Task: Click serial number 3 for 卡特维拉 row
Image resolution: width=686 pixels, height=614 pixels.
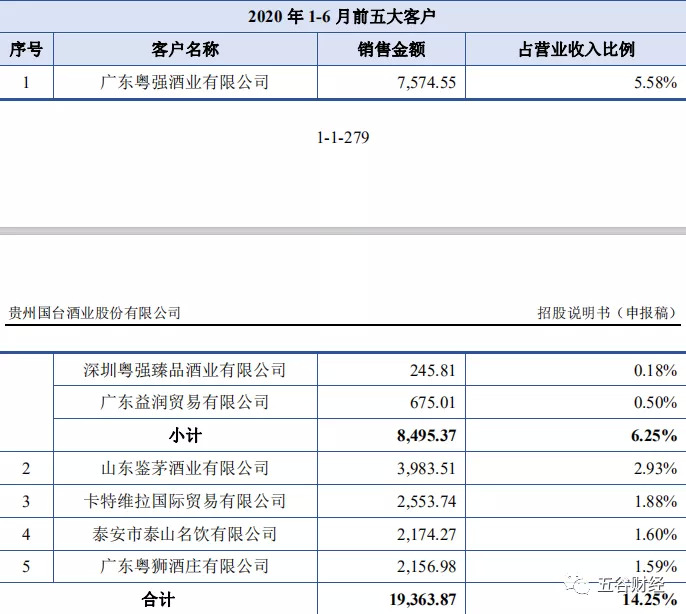Action: (x=26, y=502)
